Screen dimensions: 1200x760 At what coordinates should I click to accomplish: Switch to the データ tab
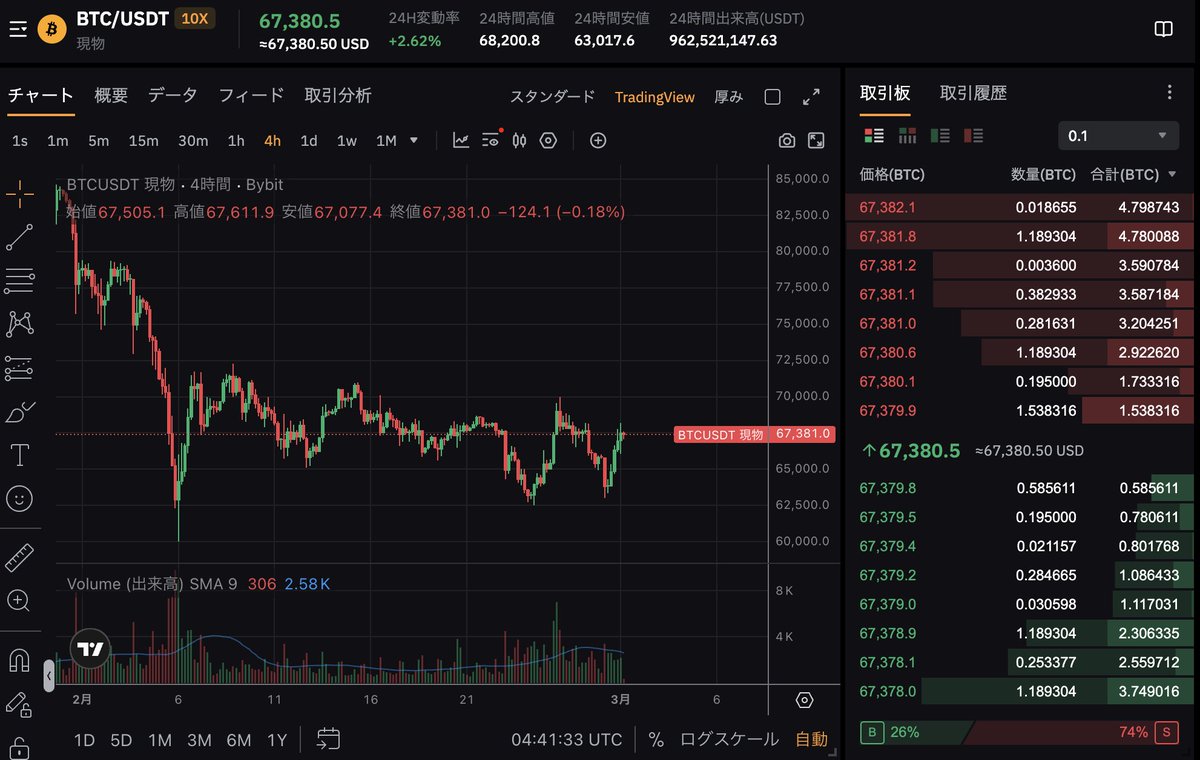172,95
